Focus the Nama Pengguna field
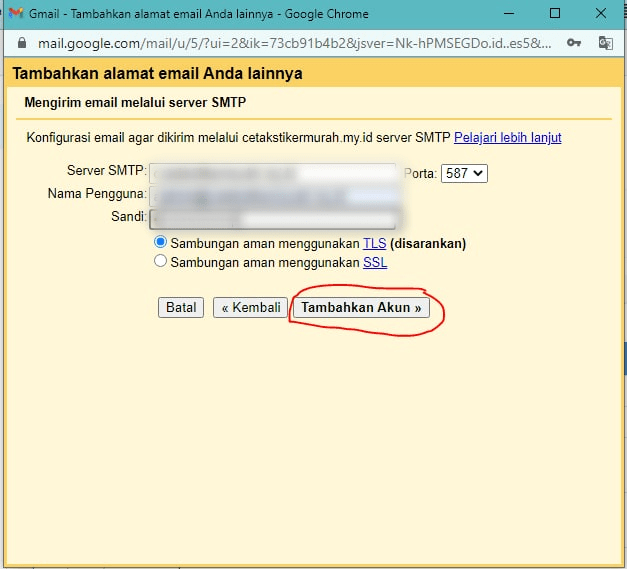Image resolution: width=627 pixels, height=569 pixels. tap(273, 196)
